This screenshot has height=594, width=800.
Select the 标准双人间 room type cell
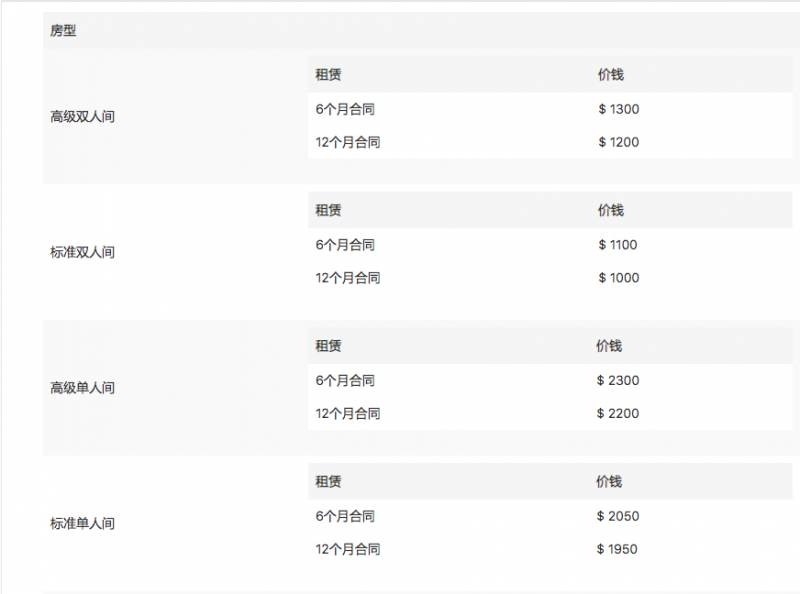82,253
